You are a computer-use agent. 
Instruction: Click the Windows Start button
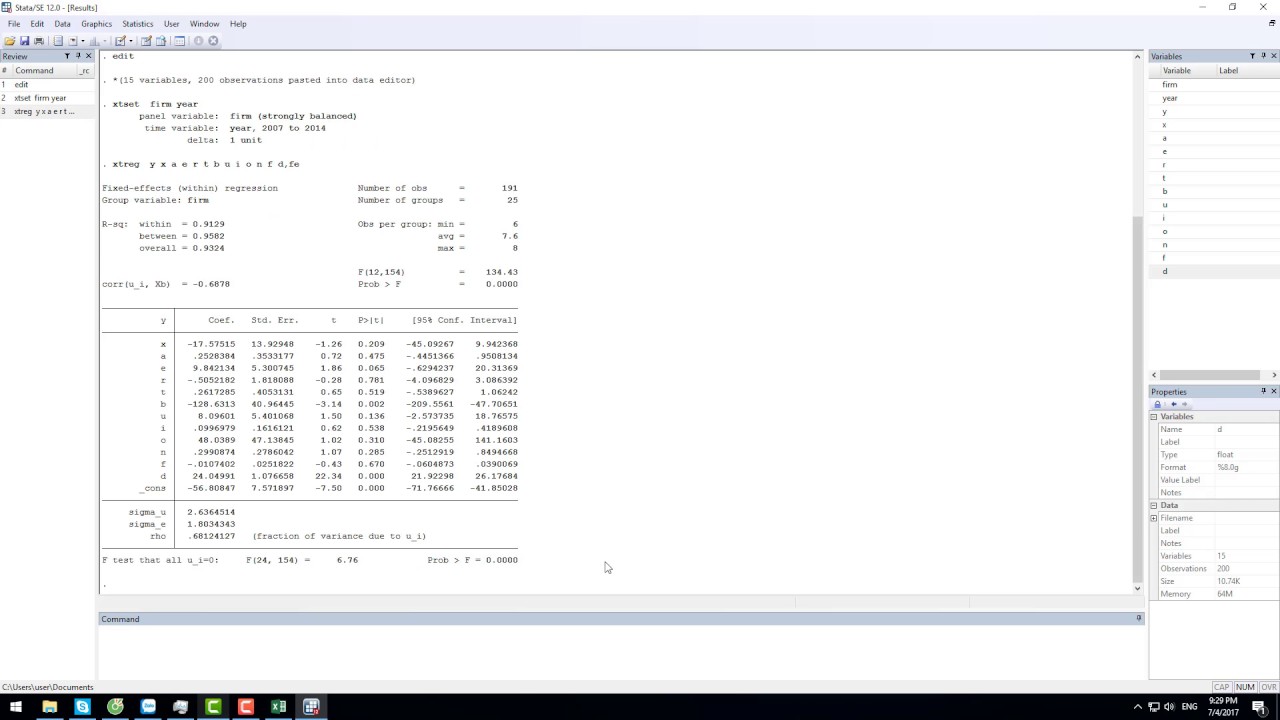pos(16,707)
